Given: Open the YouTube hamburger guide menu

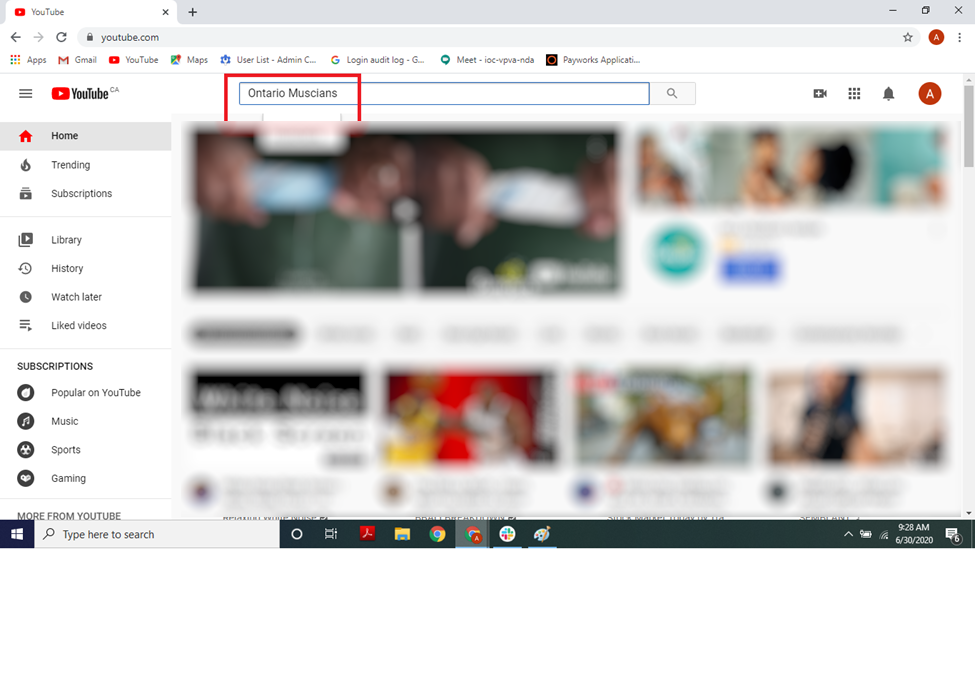Looking at the screenshot, I should [25, 94].
